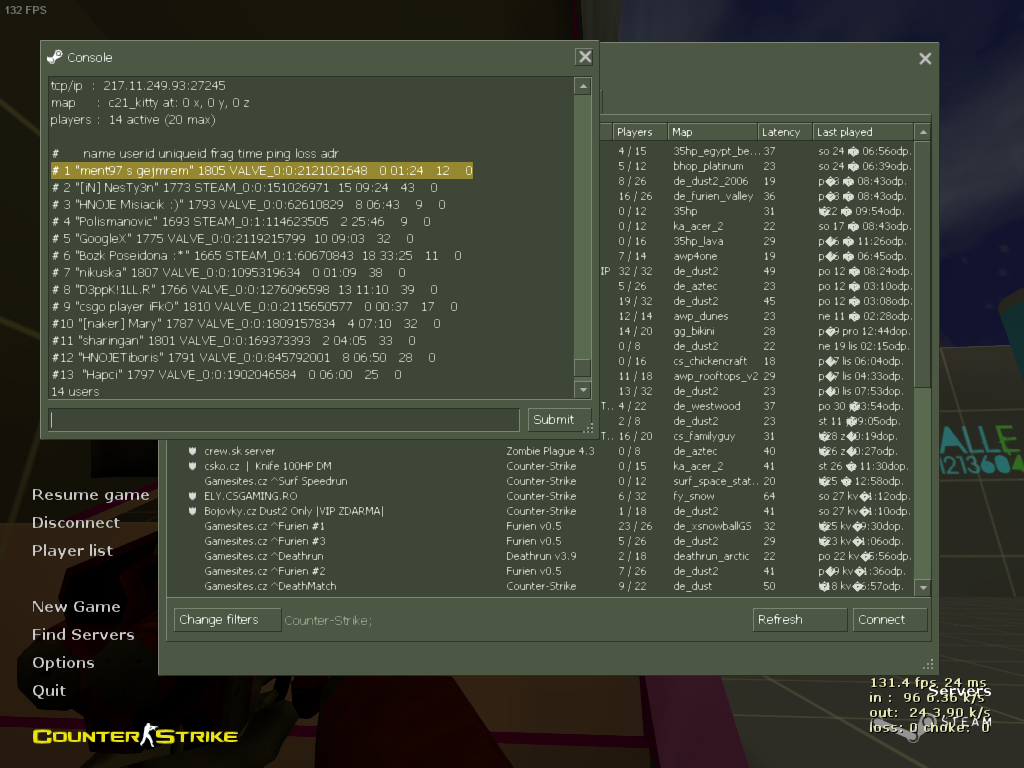Click the console command input field
The width and height of the screenshot is (1024, 768).
click(x=284, y=420)
